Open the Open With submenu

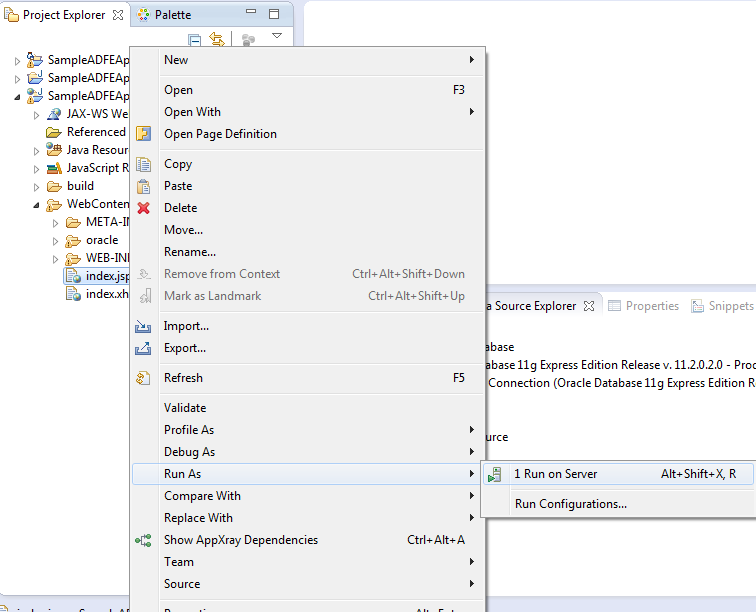pyautogui.click(x=309, y=112)
